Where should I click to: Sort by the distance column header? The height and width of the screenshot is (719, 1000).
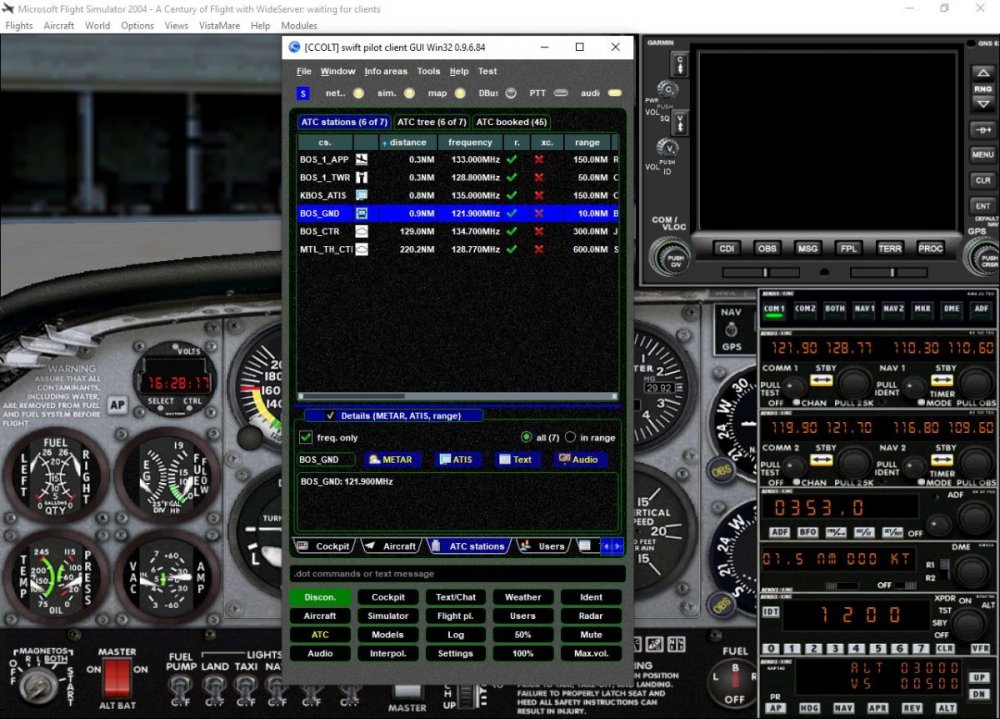click(x=407, y=142)
